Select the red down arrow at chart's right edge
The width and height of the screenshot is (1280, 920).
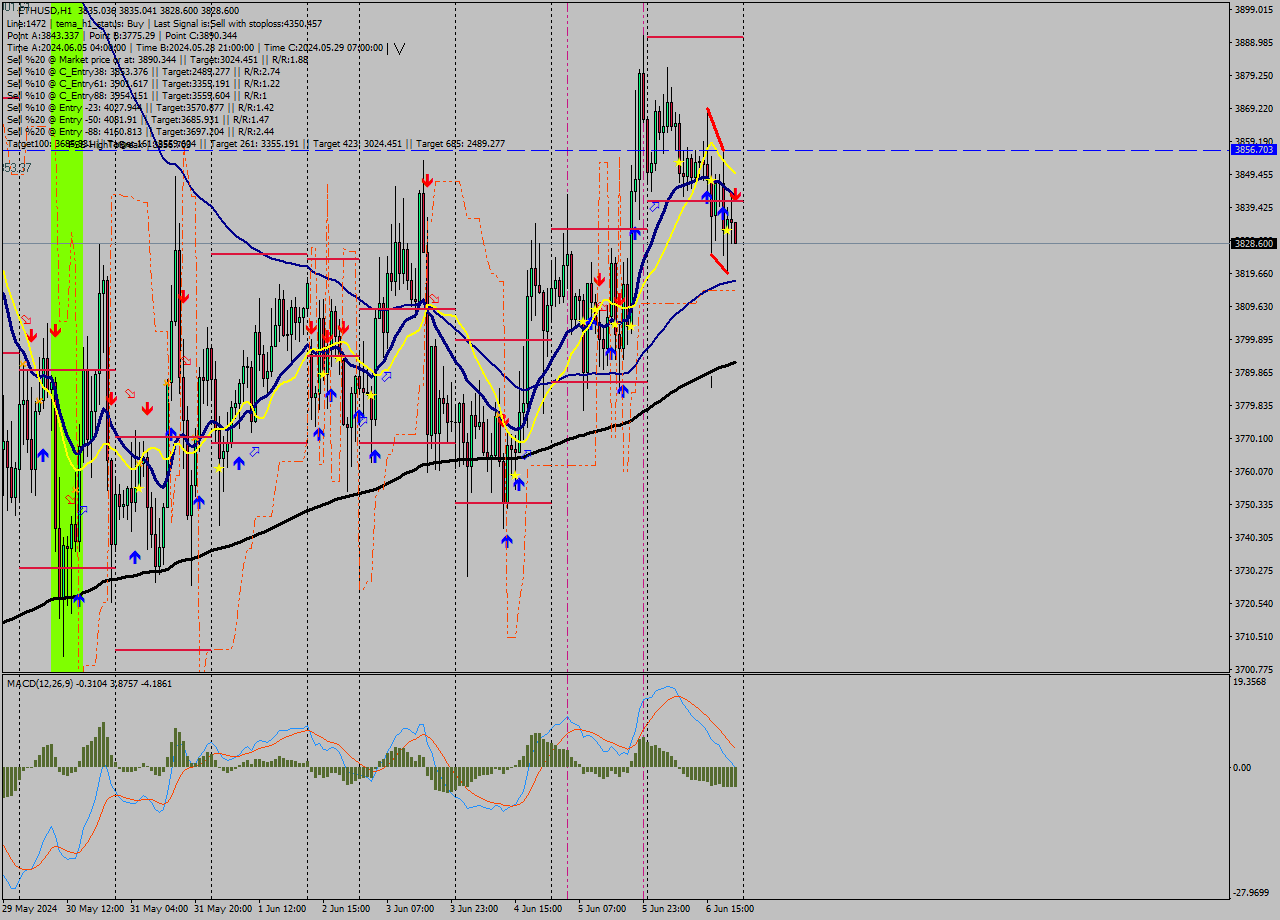click(736, 195)
